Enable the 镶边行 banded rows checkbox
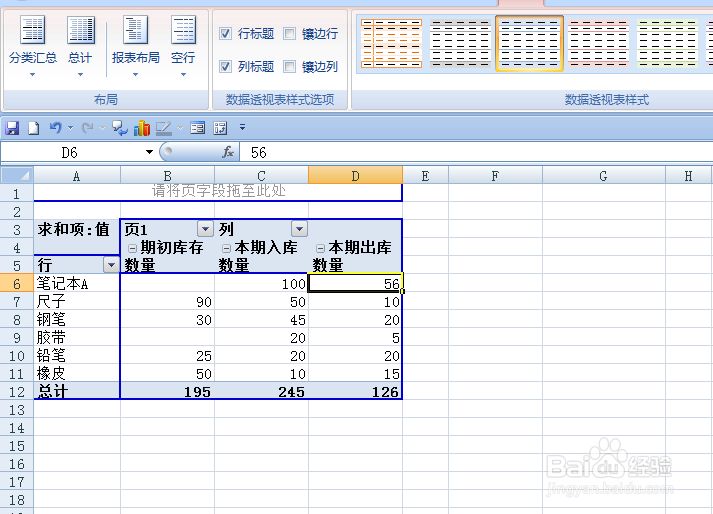This screenshot has height=514, width=713. (289, 34)
